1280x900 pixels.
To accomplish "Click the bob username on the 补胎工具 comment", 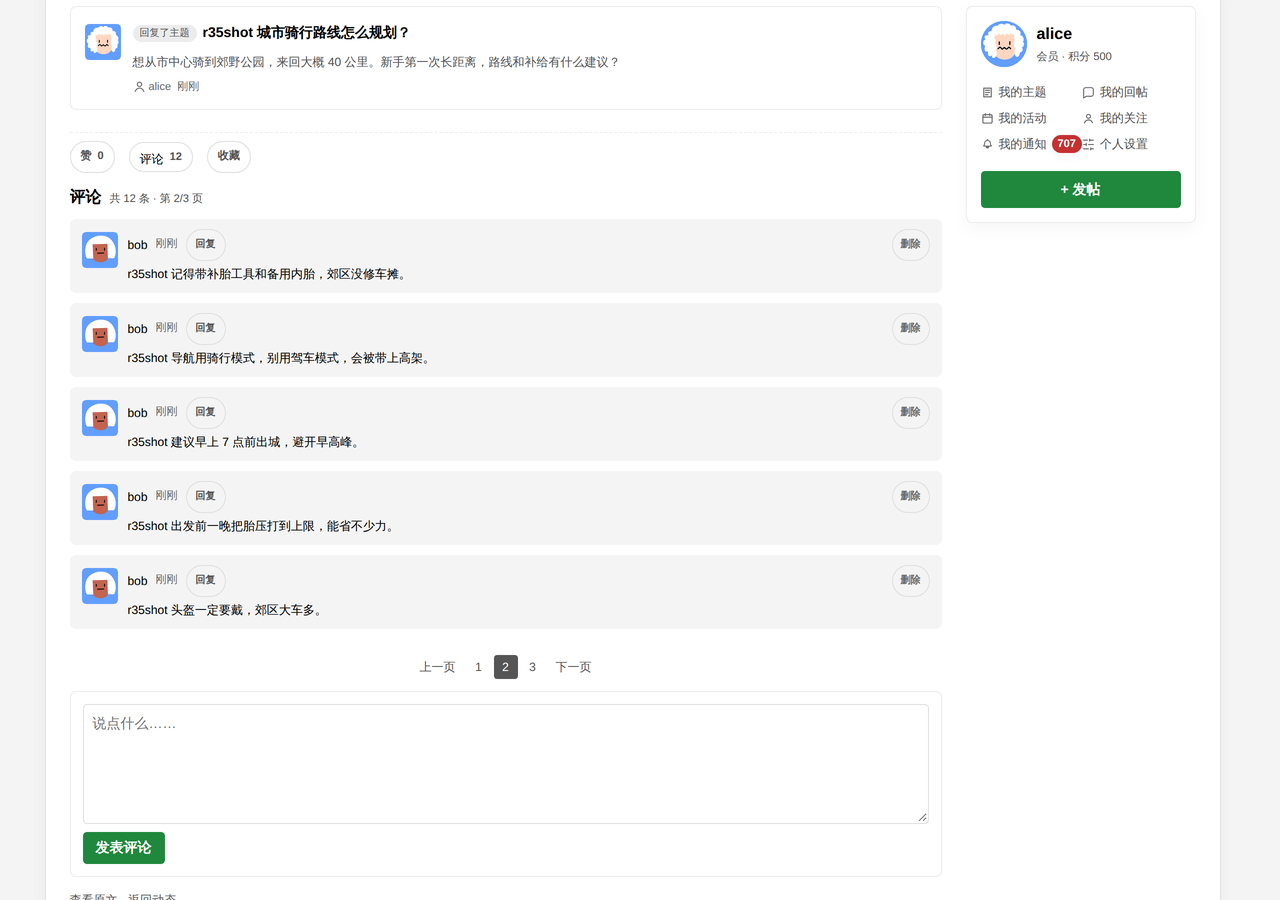I will (x=138, y=245).
